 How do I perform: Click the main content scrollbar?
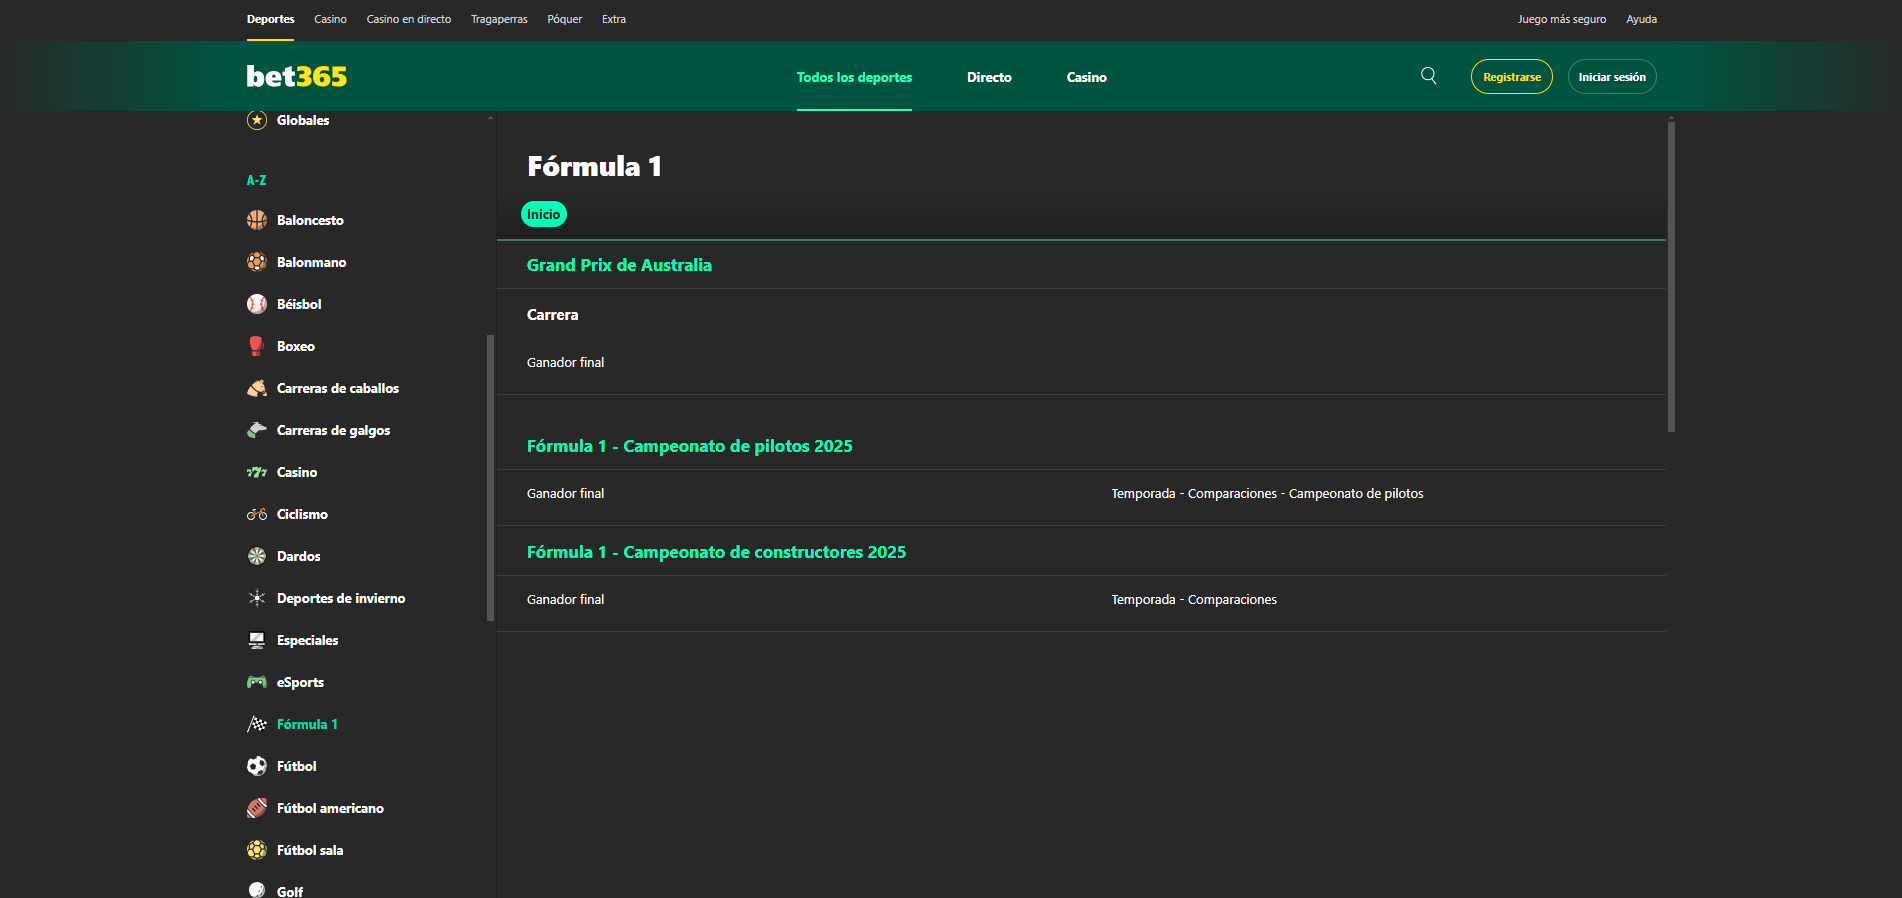point(1671,277)
